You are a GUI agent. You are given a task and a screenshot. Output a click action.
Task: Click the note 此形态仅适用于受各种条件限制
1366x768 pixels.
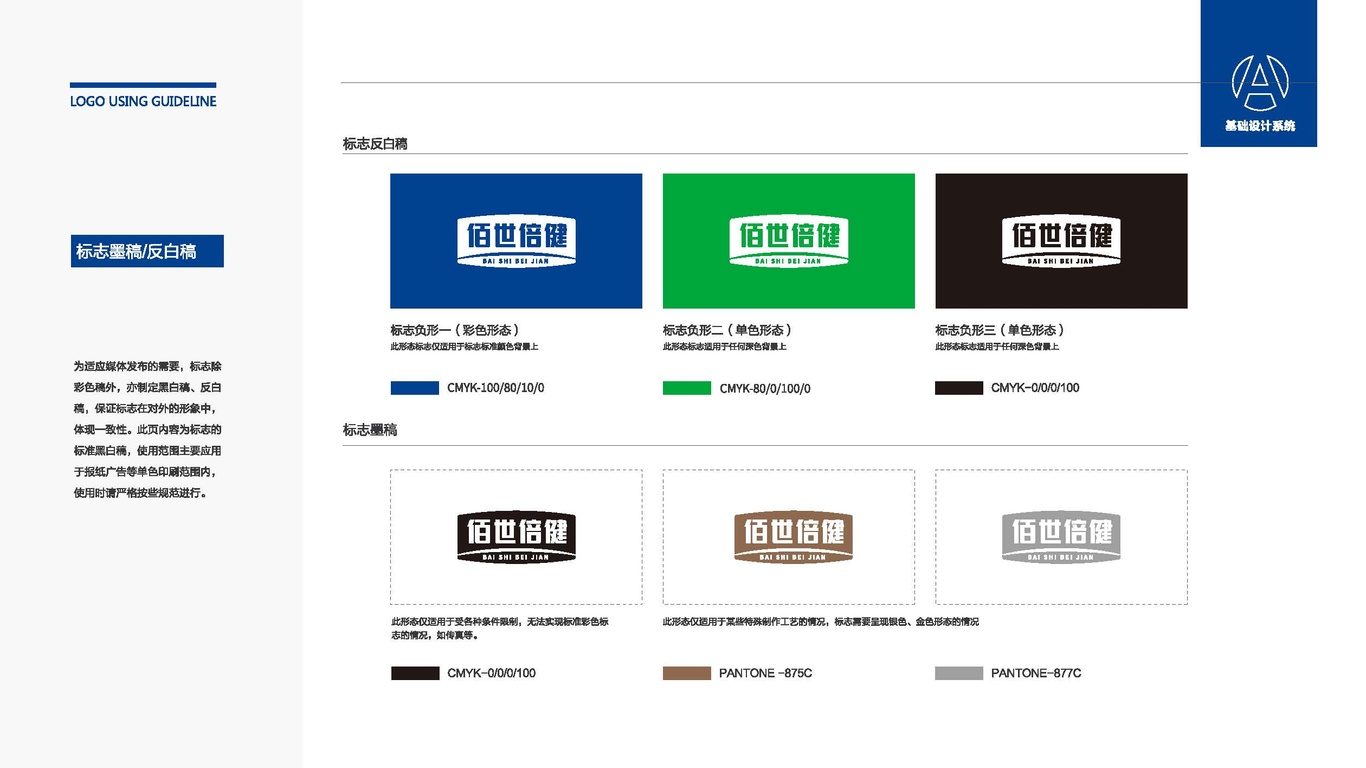tap(500, 628)
